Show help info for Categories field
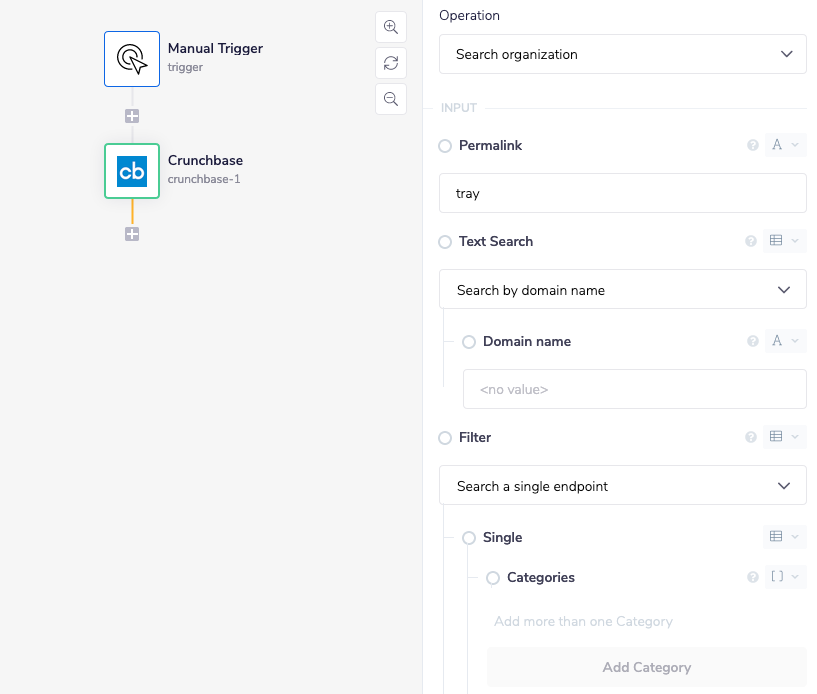 click(753, 578)
